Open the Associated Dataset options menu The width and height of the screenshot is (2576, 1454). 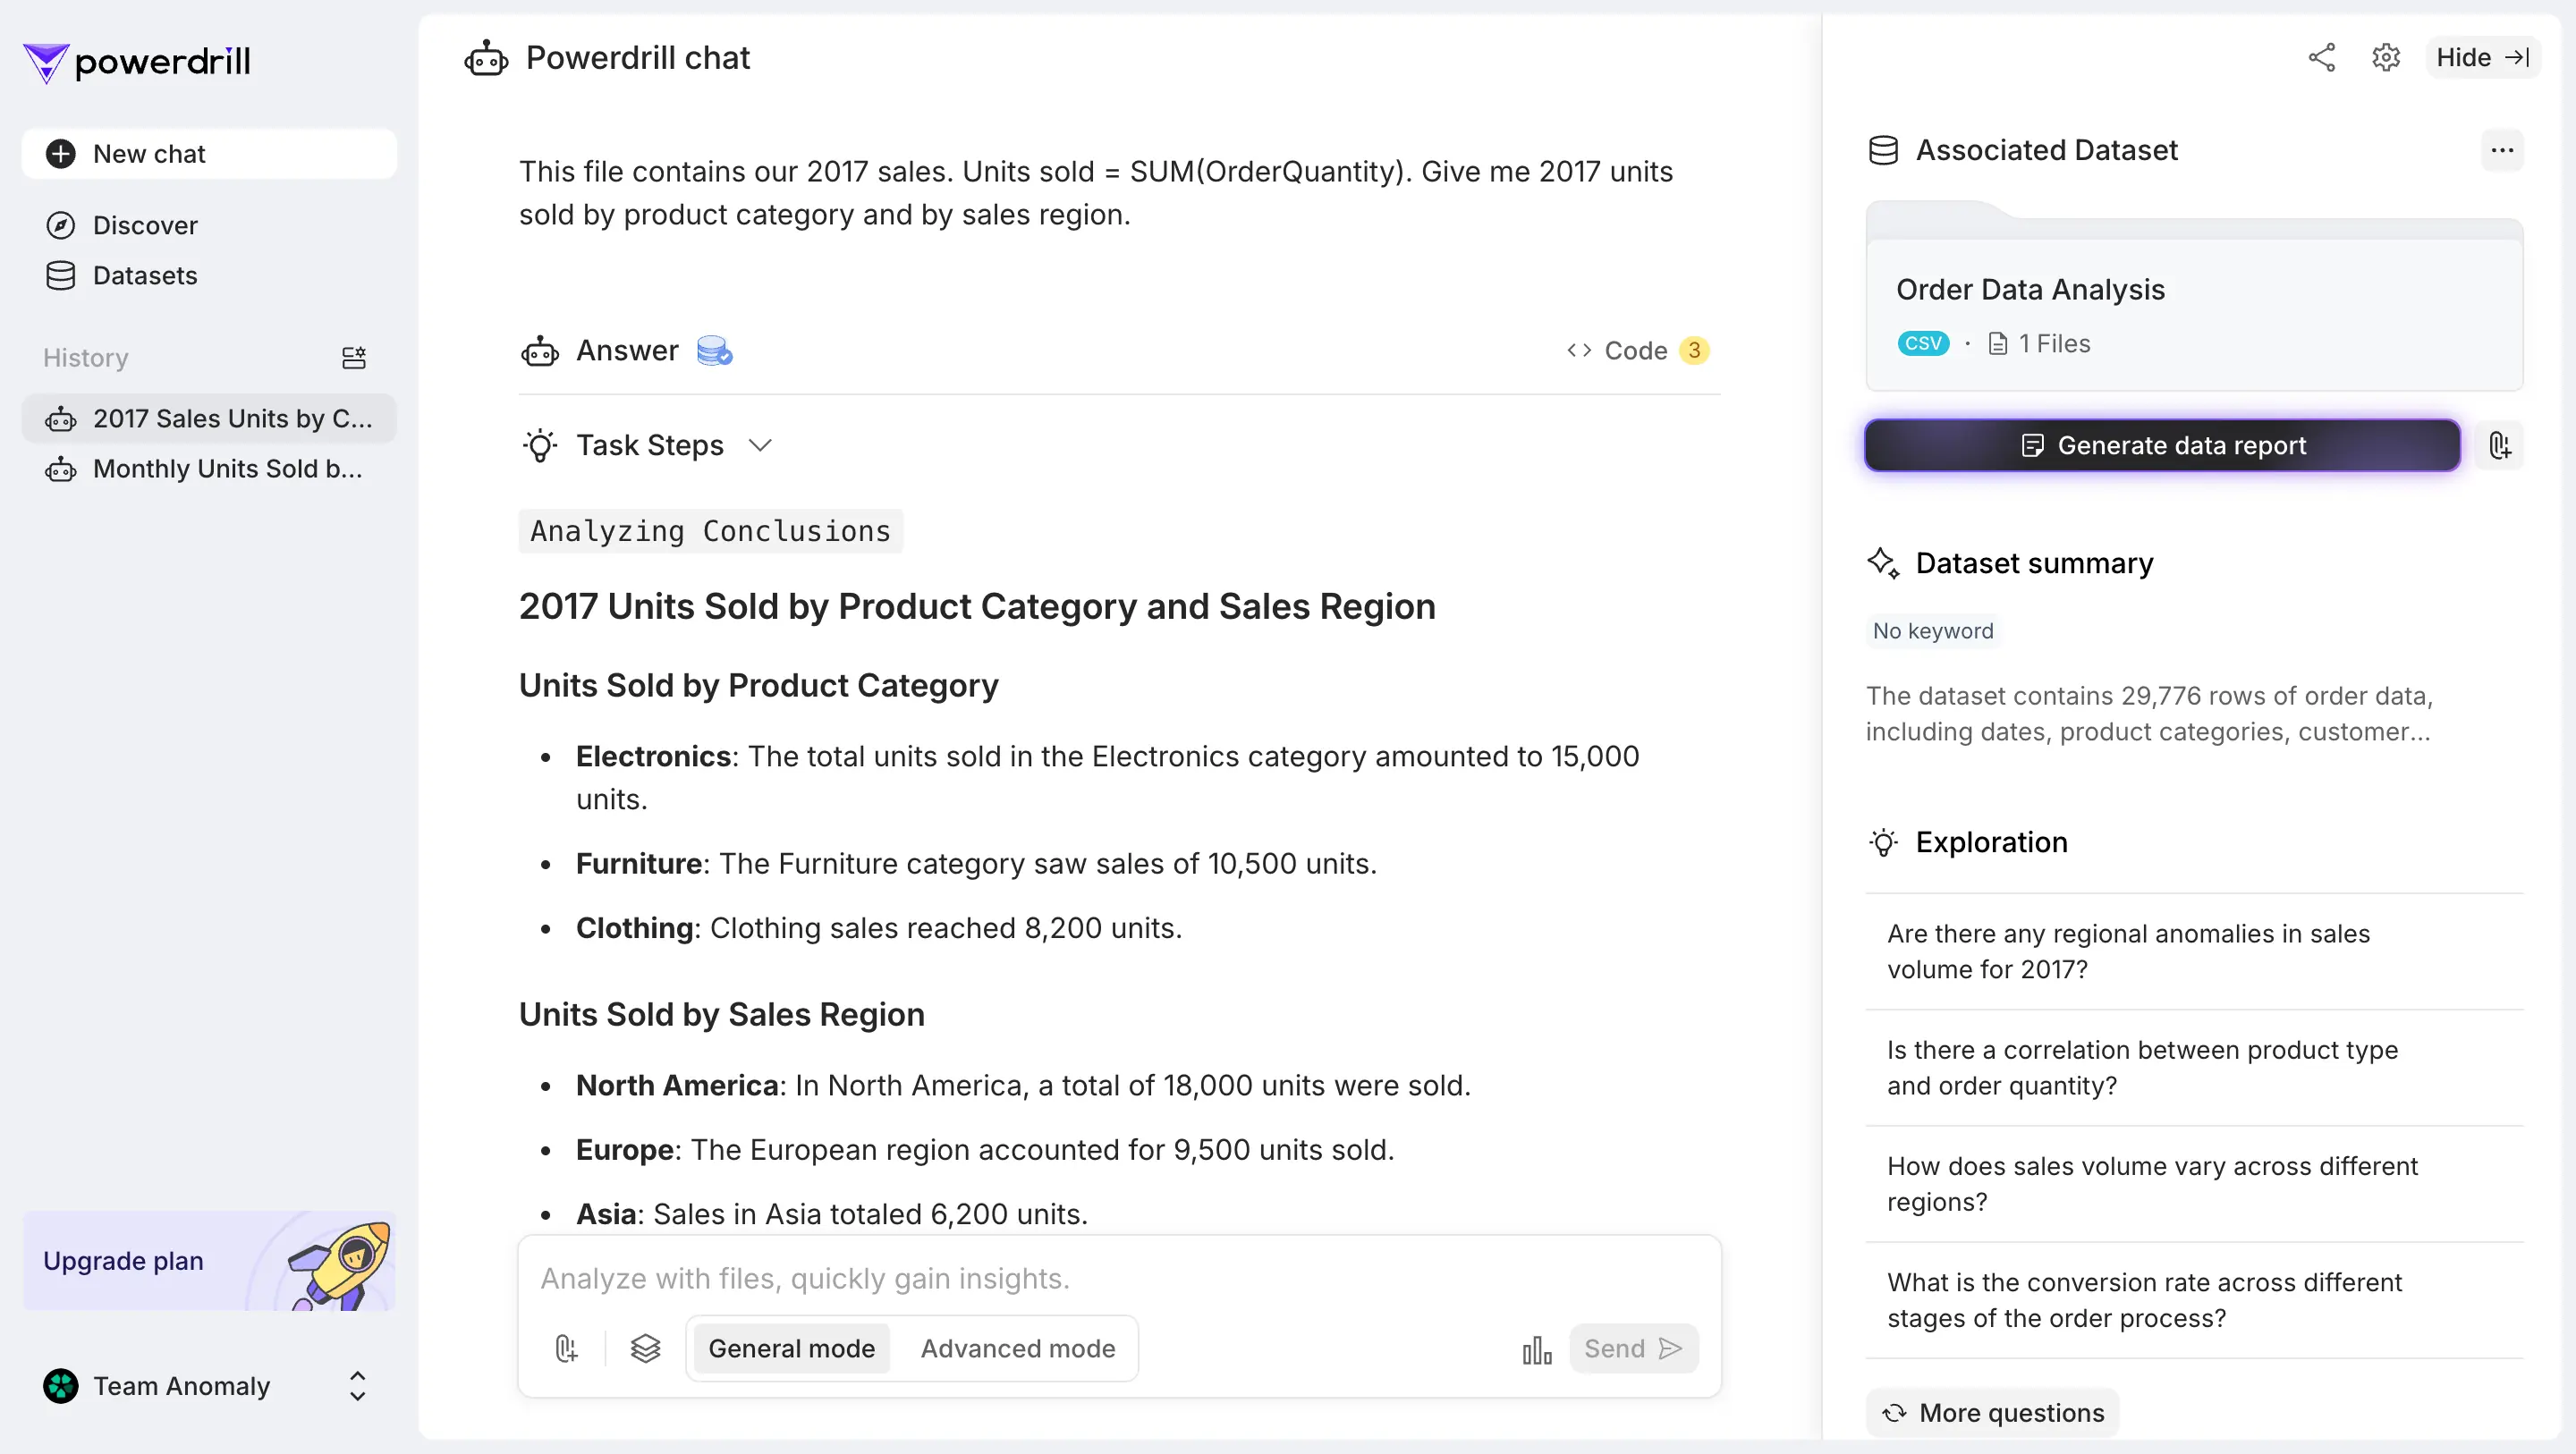pos(2502,150)
